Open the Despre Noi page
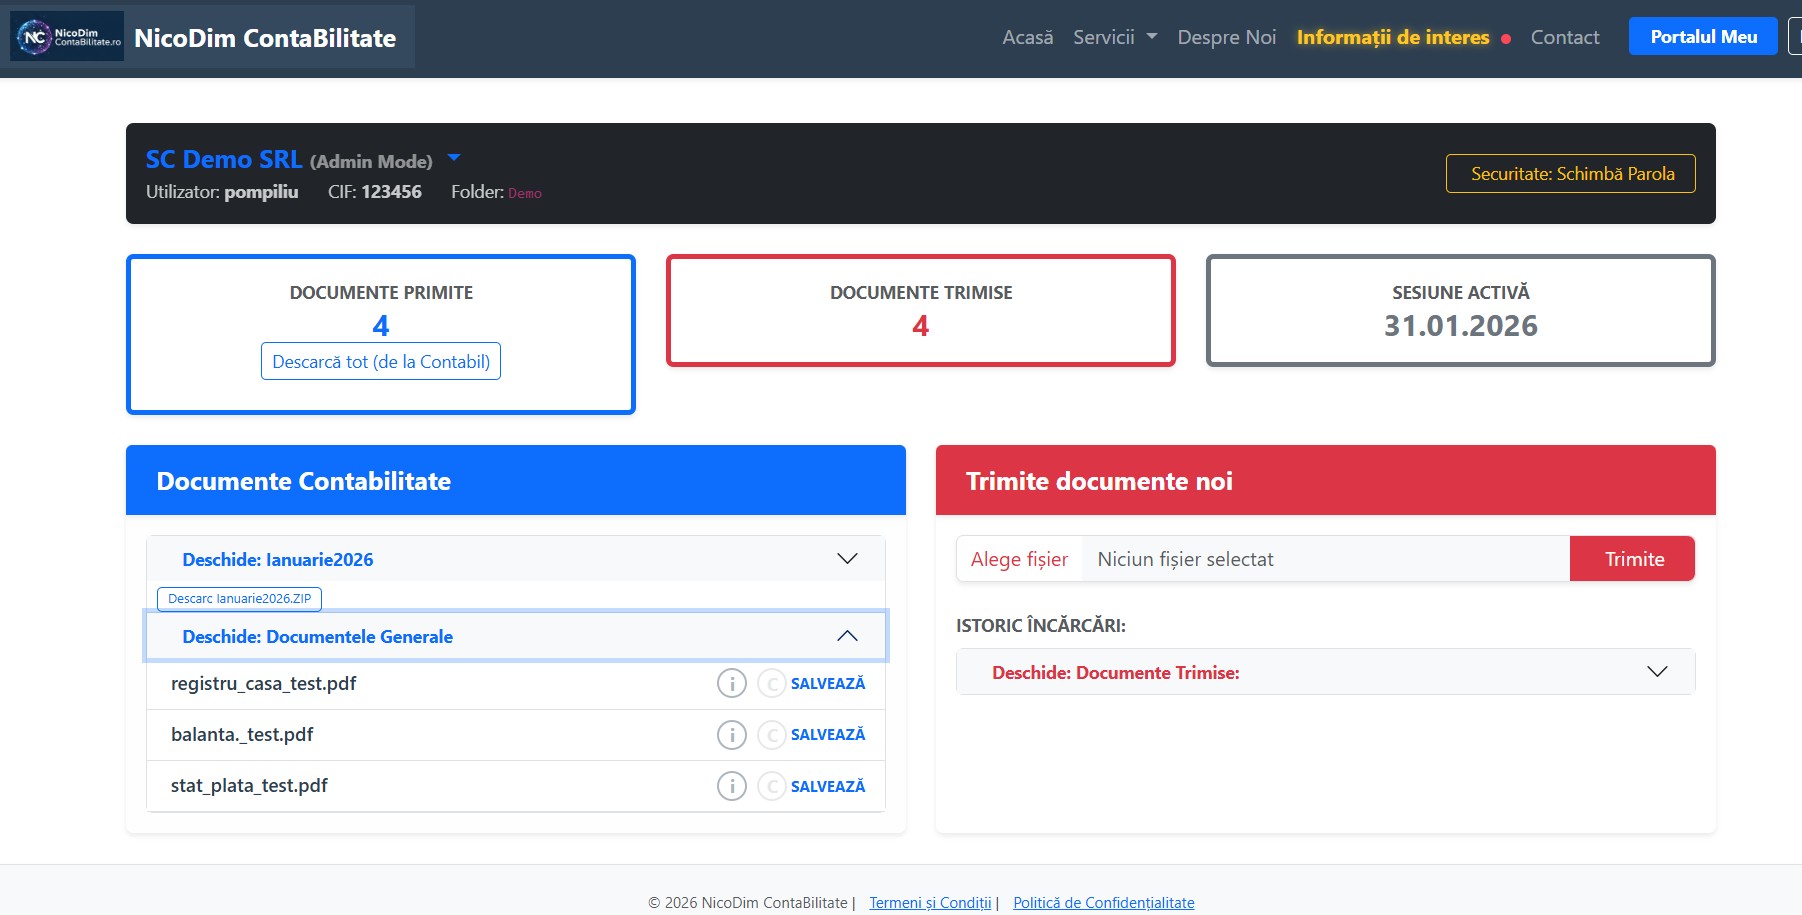 1226,37
